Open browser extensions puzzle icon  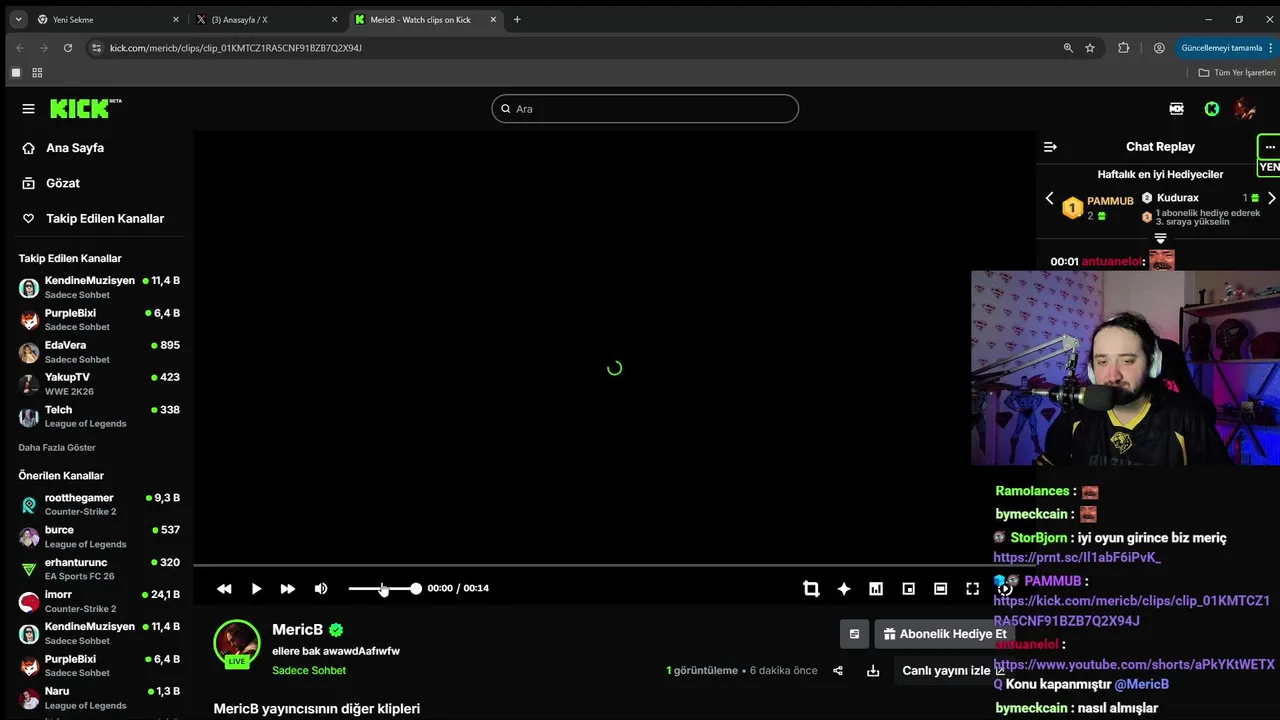[x=1123, y=48]
